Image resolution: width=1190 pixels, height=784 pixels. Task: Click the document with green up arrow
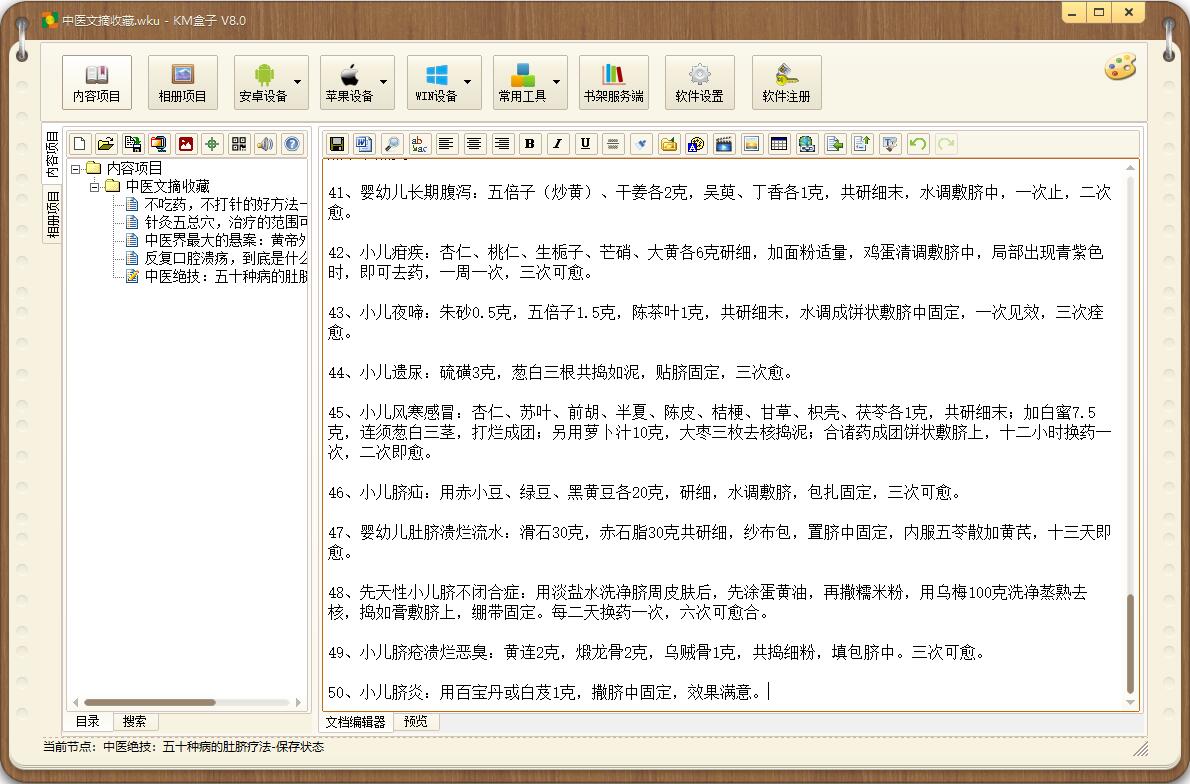(862, 143)
